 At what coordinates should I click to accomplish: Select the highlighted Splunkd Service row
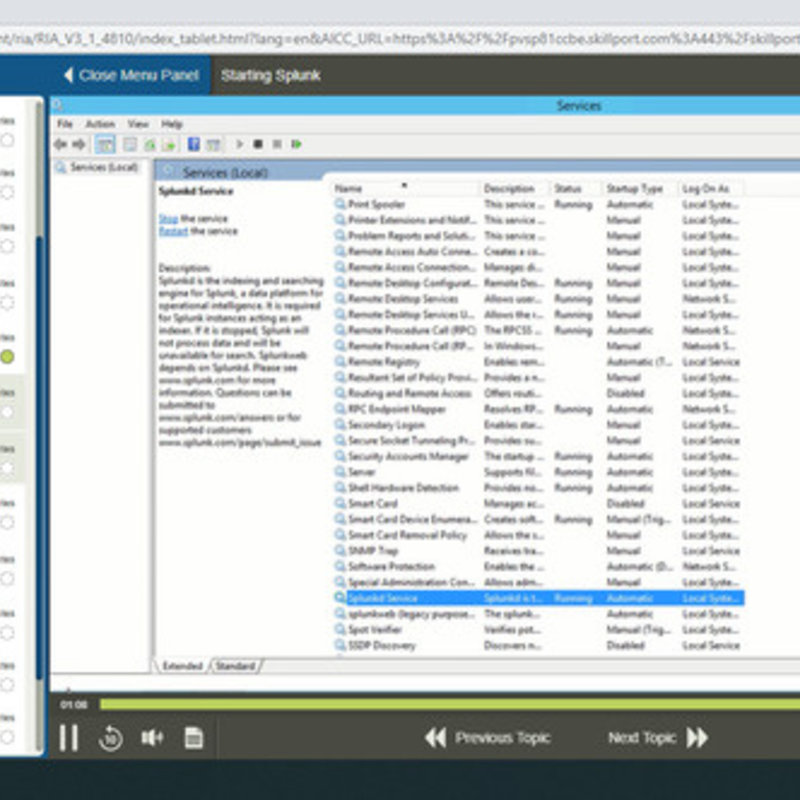point(539,597)
